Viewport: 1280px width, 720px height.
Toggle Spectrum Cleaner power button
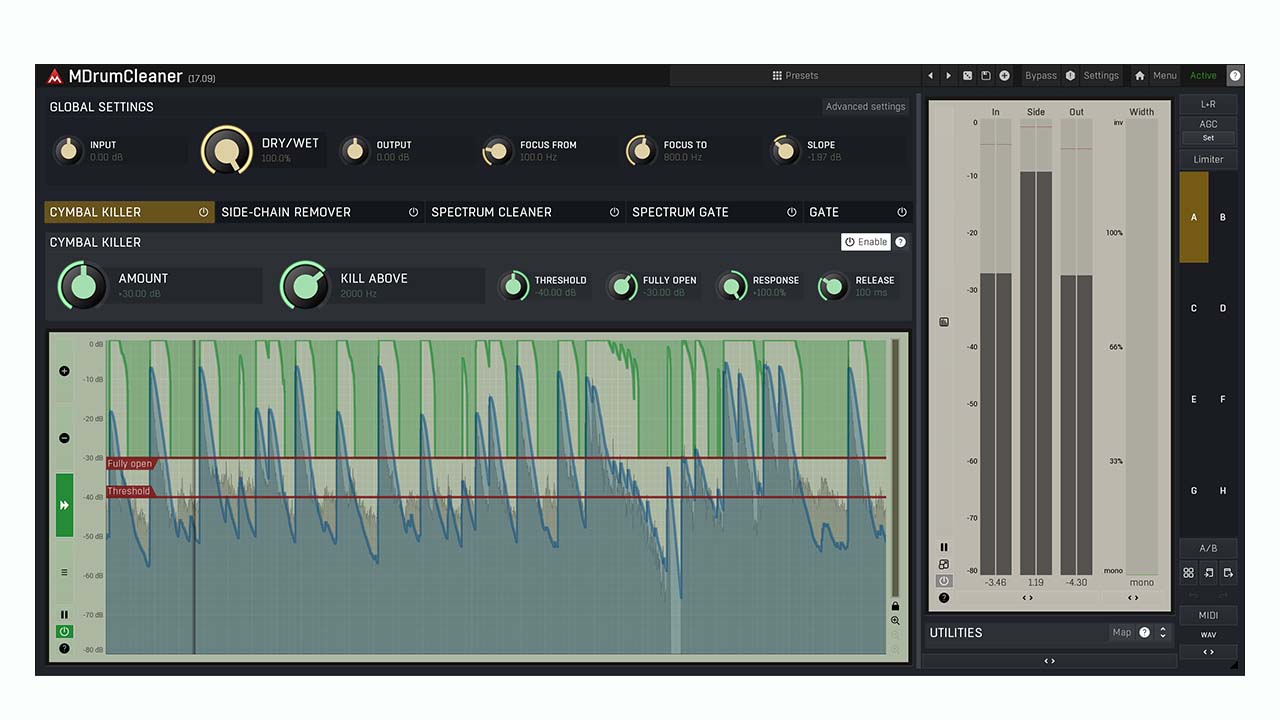point(614,212)
